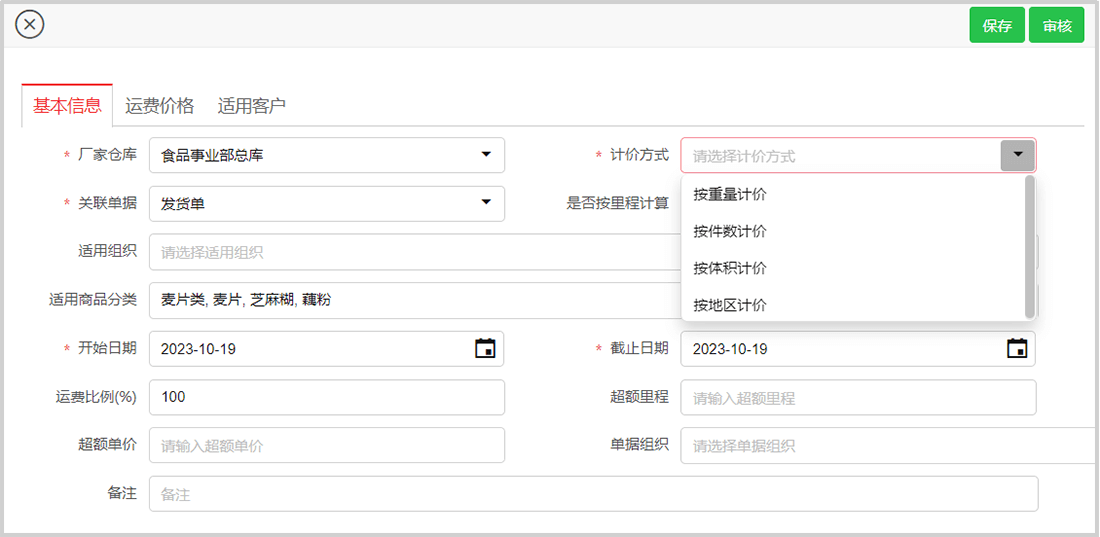Expand the 关联单据 dropdown arrow
1100x537 pixels.
pyautogui.click(x=486, y=203)
